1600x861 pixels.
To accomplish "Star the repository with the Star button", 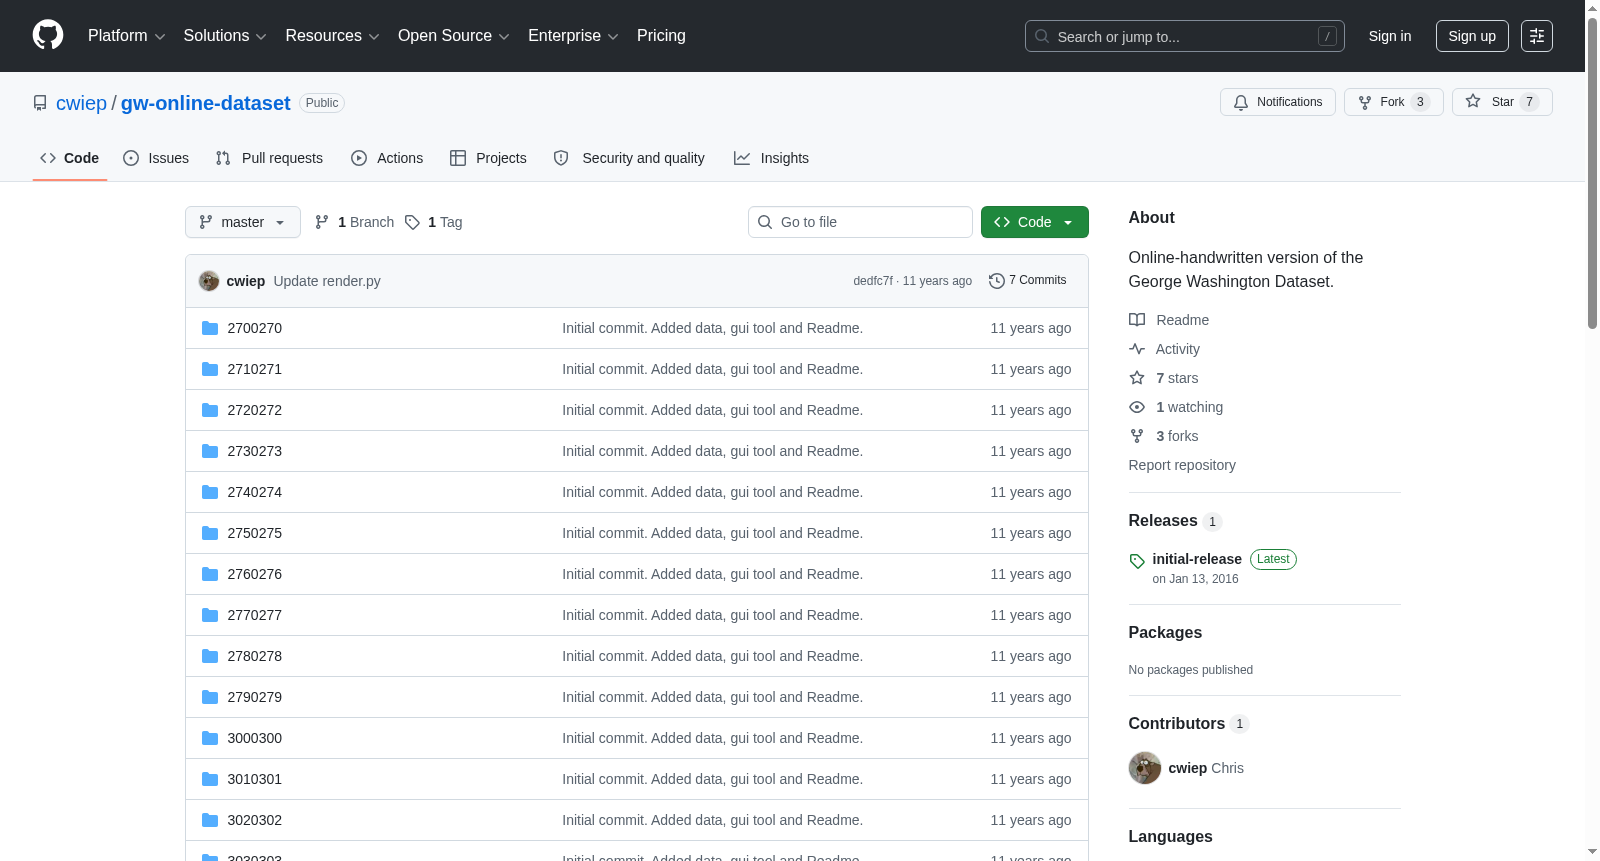I will (1502, 102).
